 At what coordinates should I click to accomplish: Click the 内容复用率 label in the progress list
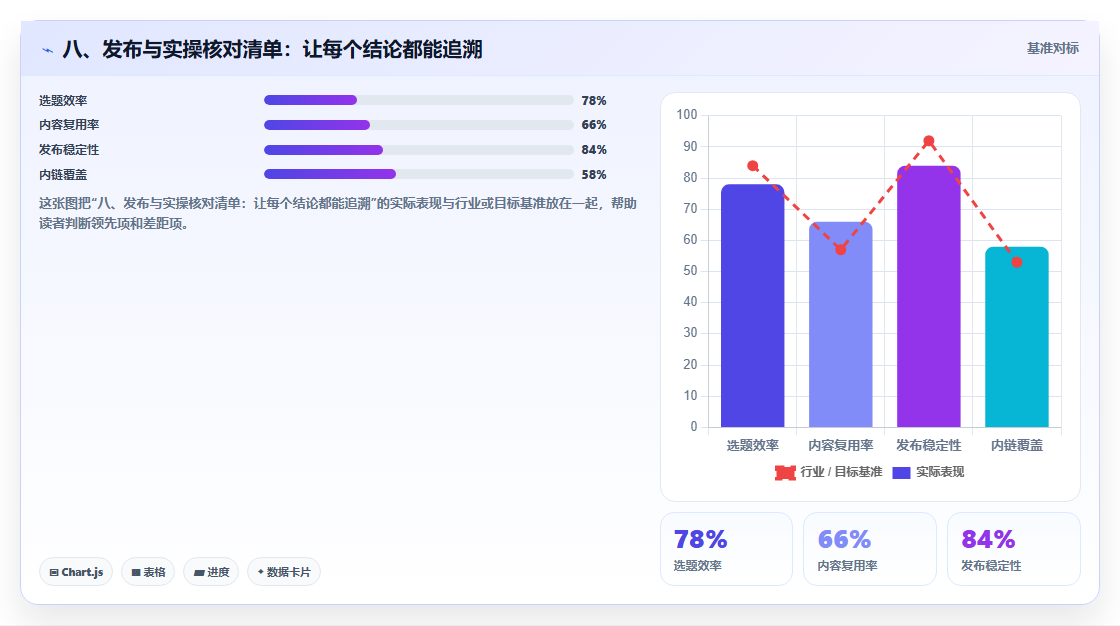tap(69, 125)
